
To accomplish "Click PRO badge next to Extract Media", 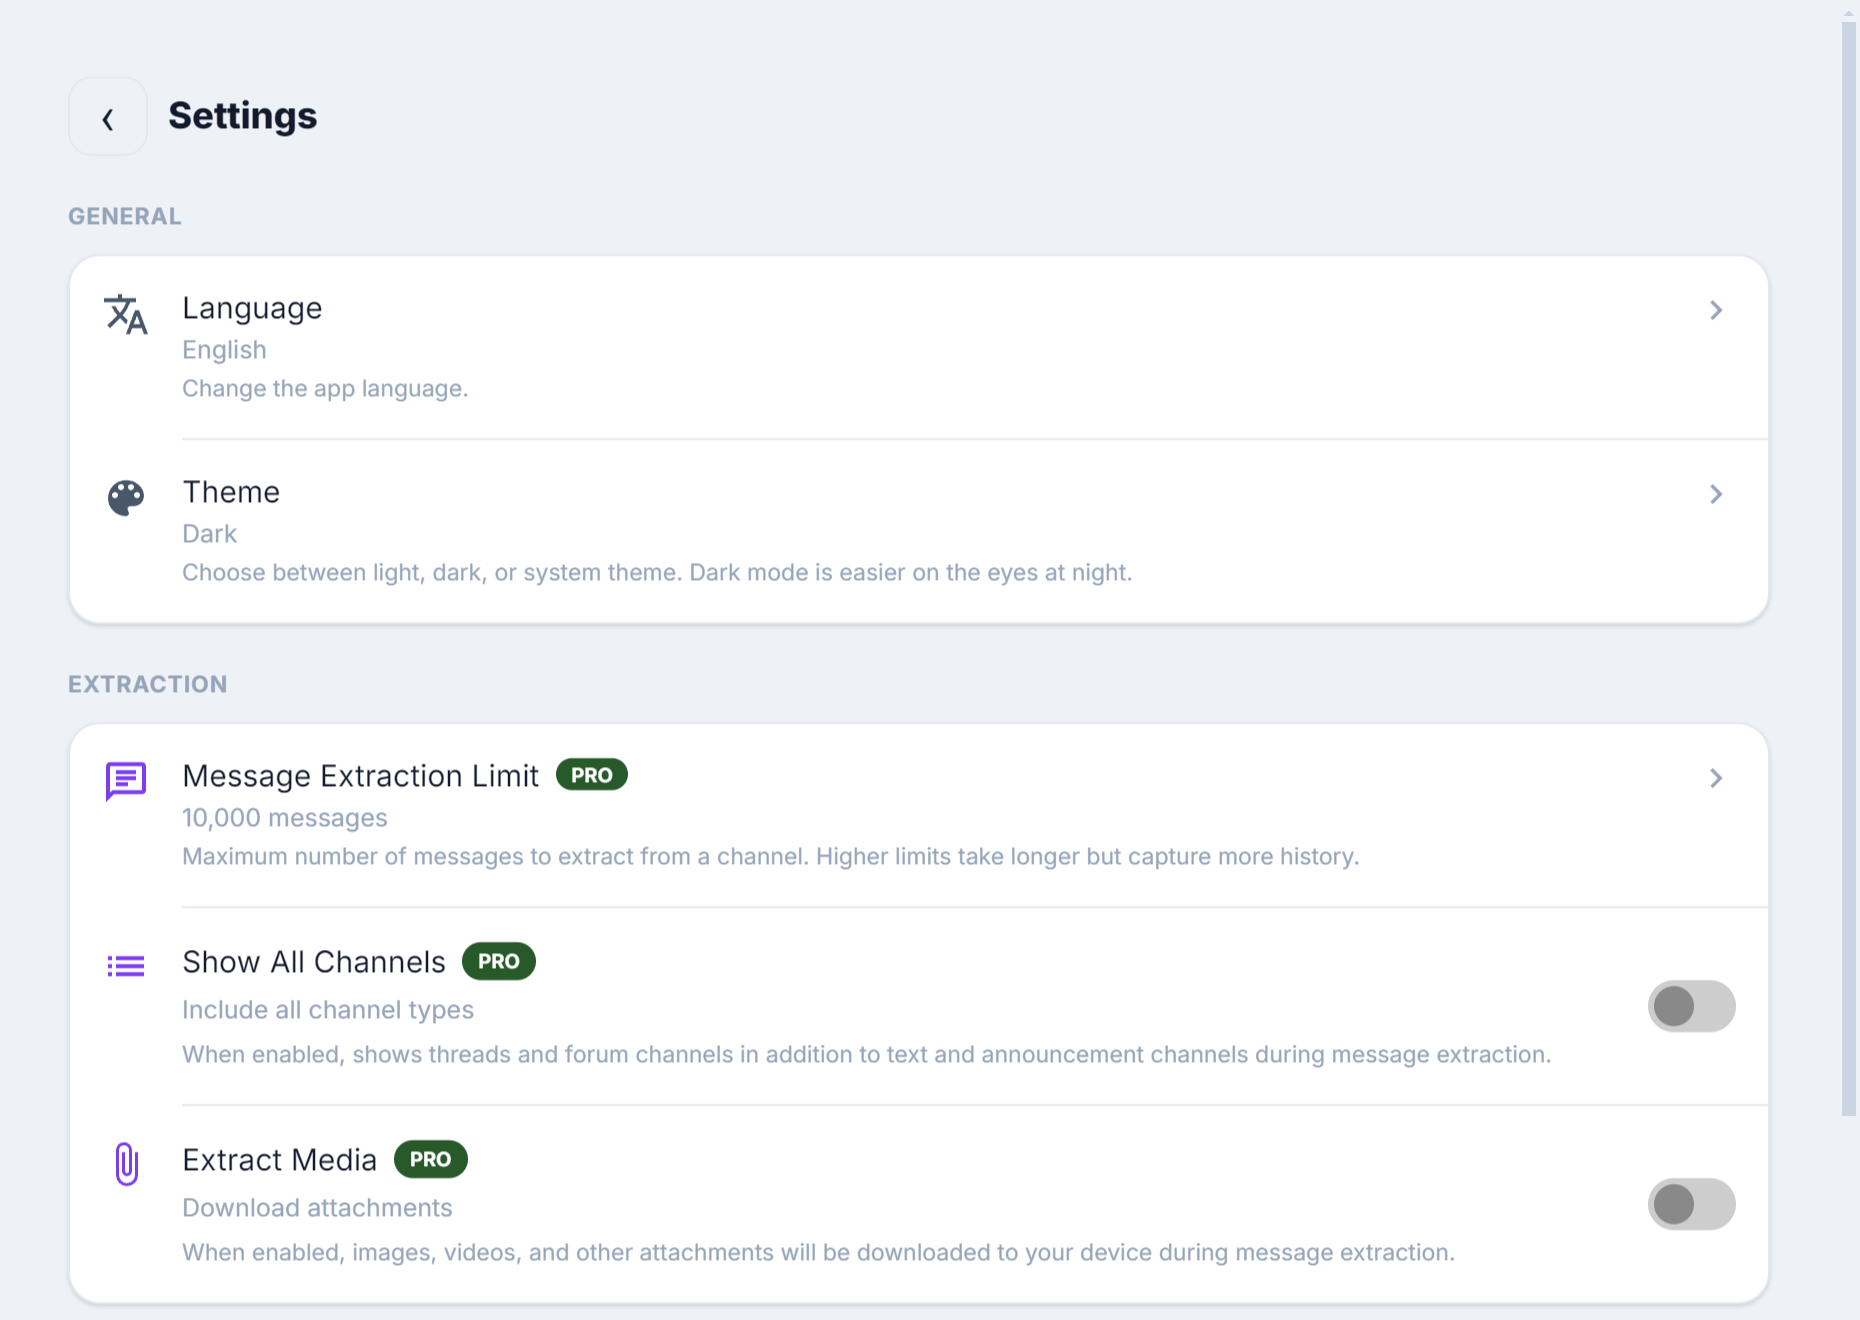I will (x=431, y=1159).
